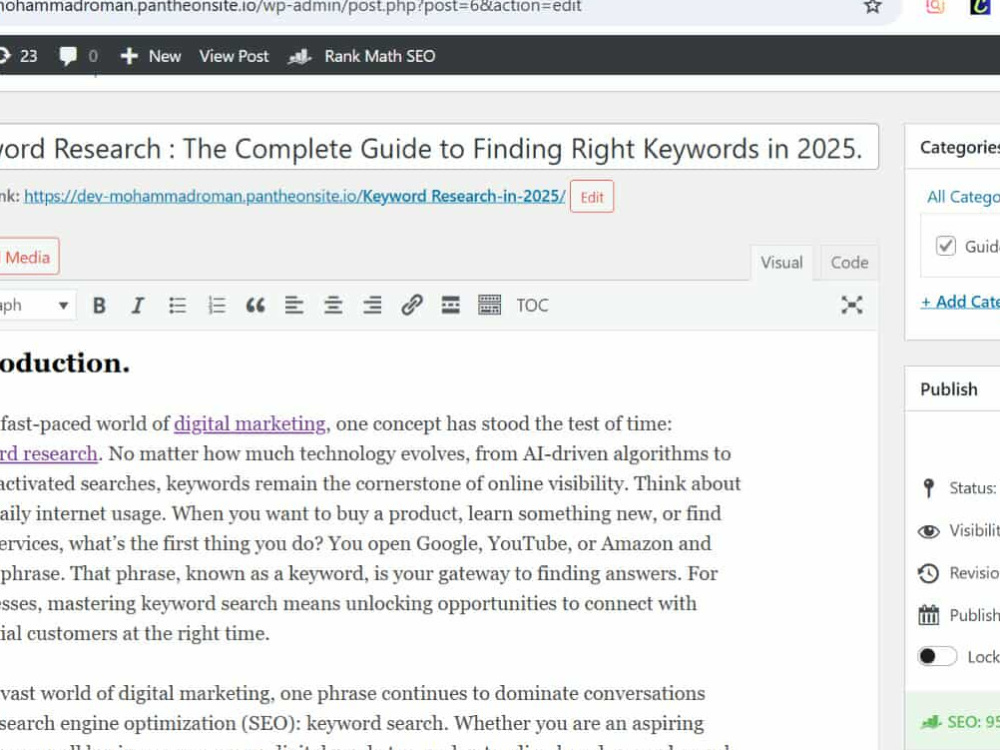Click the Add Media button
The width and height of the screenshot is (1000, 750).
[x=28, y=257]
